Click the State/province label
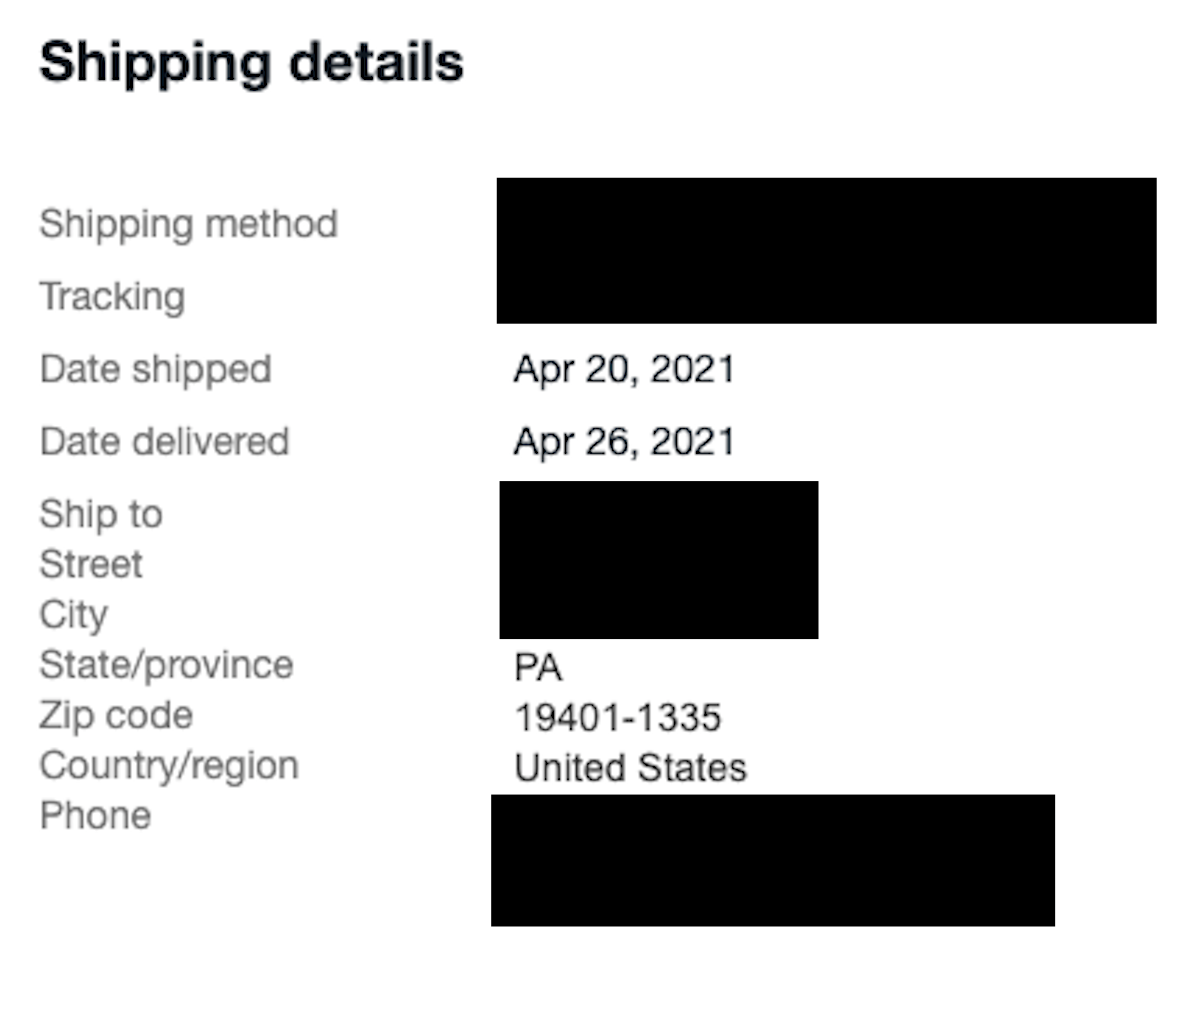 (166, 665)
